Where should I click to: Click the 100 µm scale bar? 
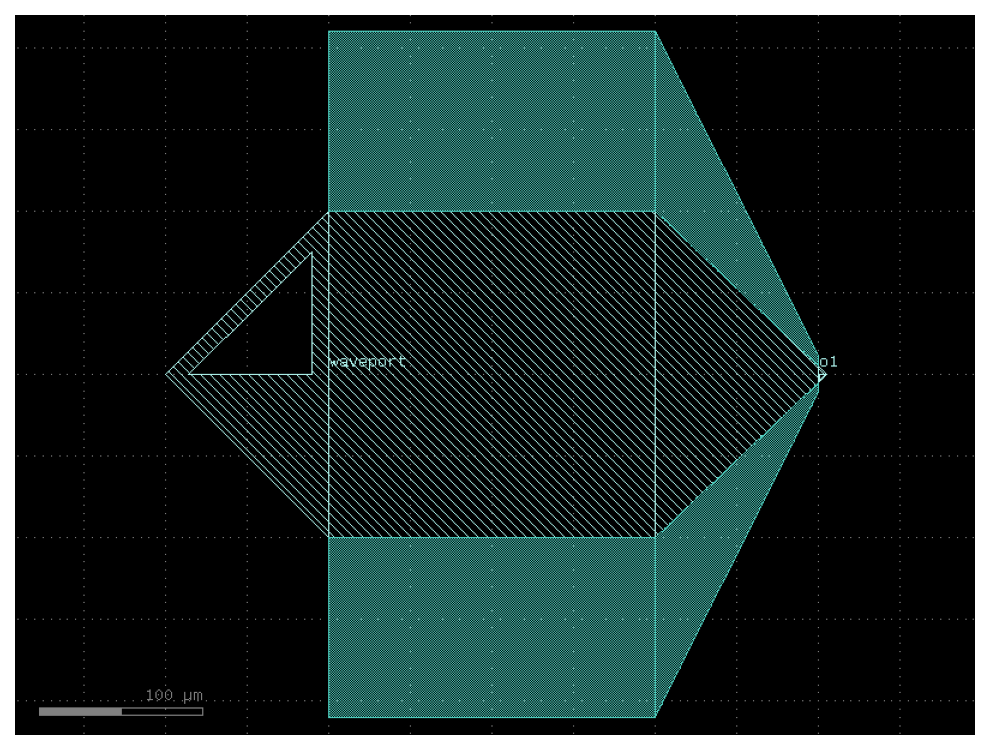point(121,711)
